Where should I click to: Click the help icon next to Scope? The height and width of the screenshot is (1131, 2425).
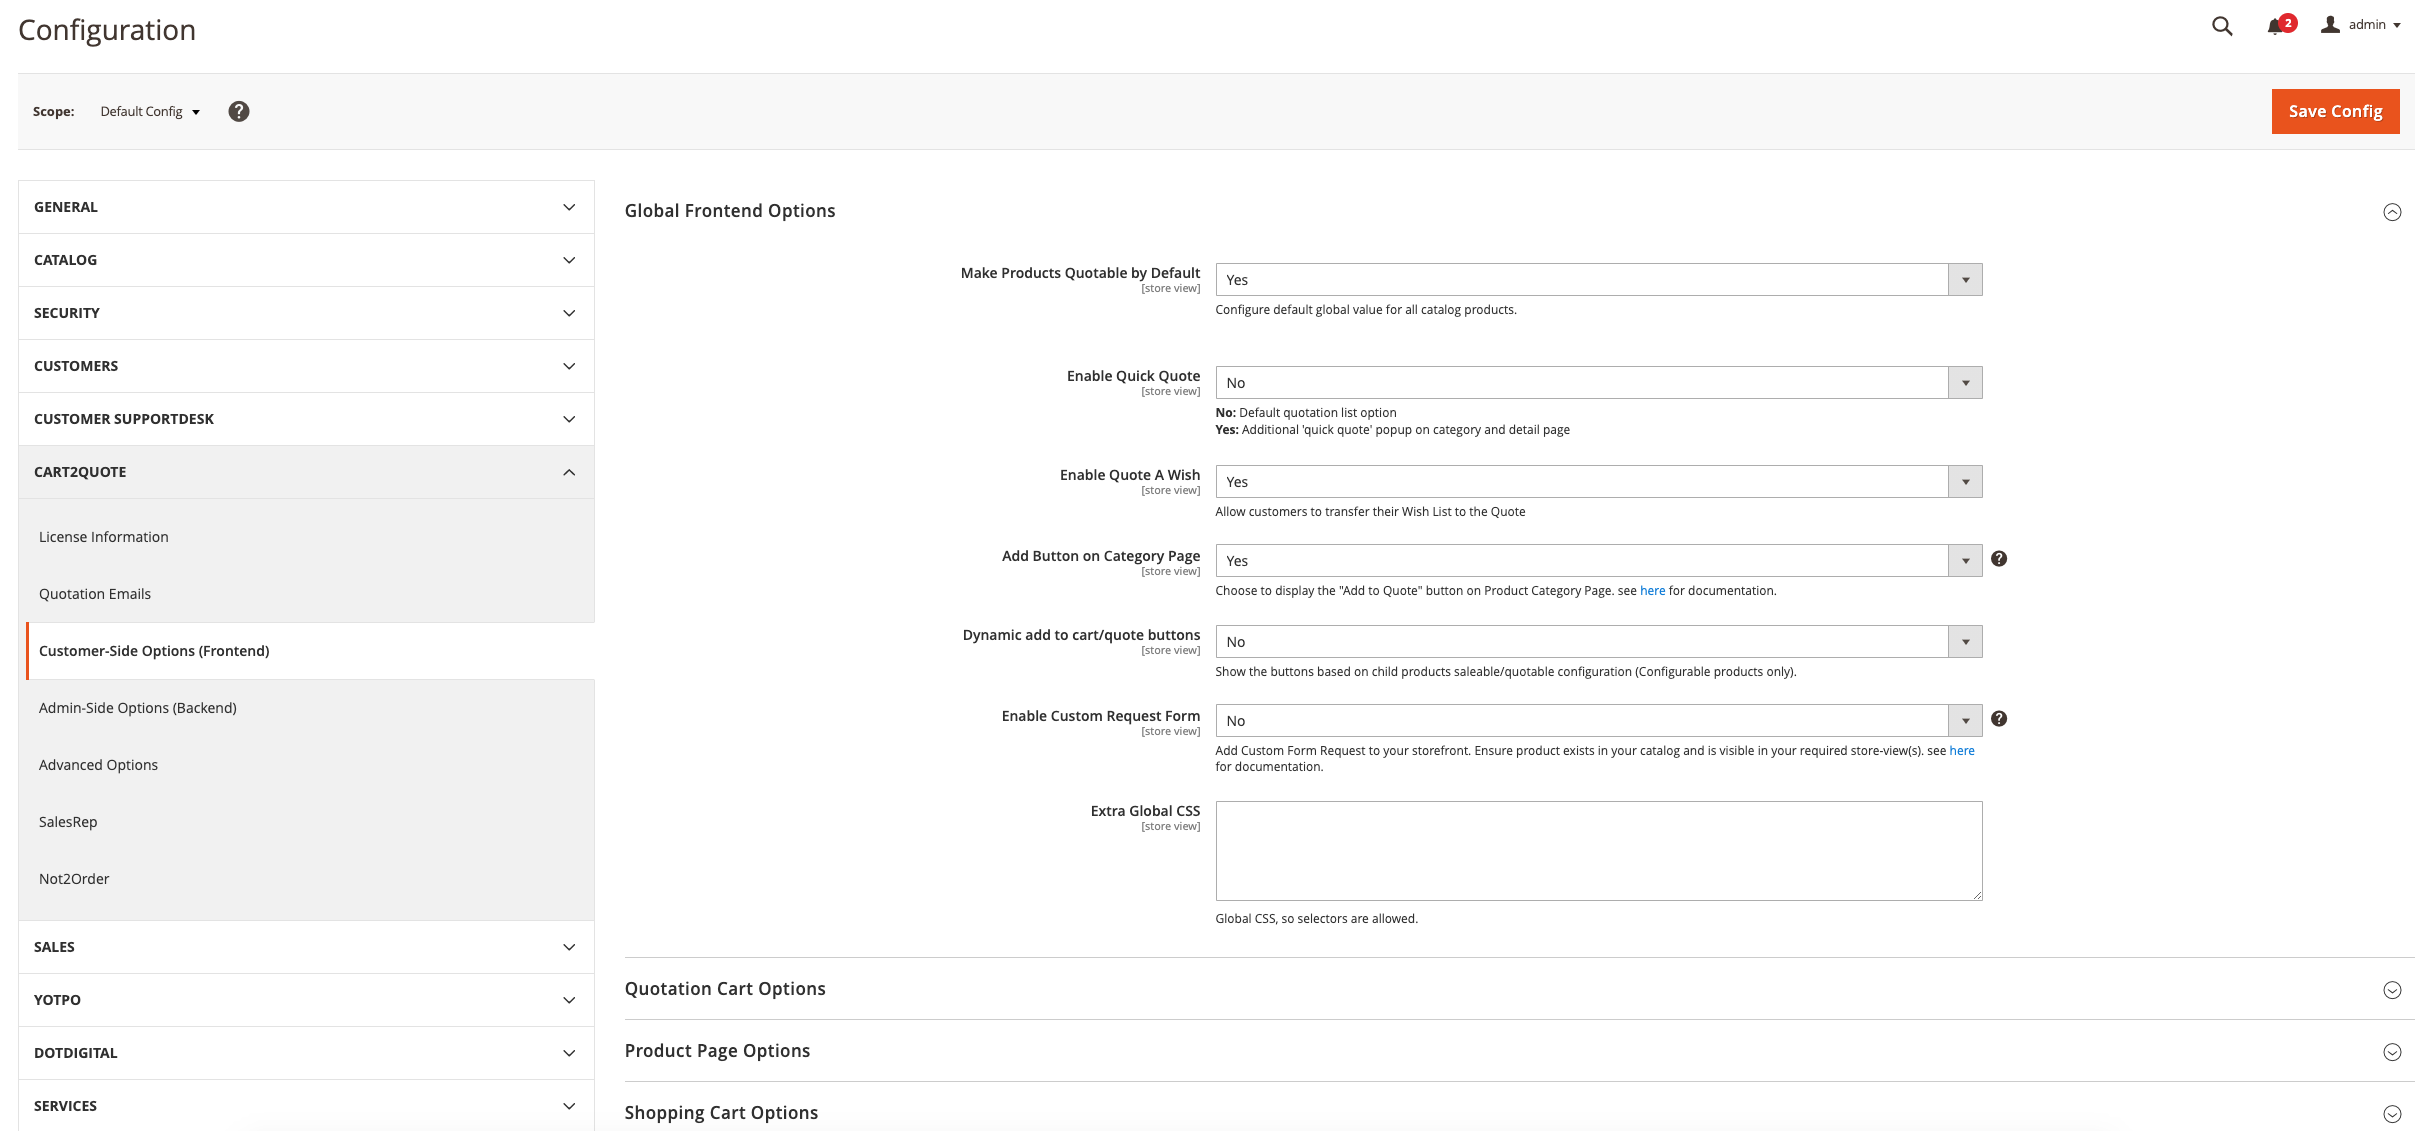point(238,111)
